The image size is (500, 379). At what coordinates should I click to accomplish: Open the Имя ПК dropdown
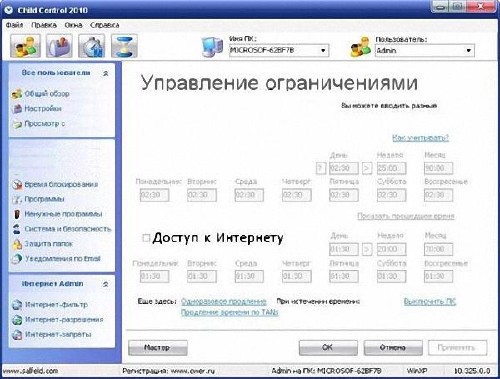[279, 51]
